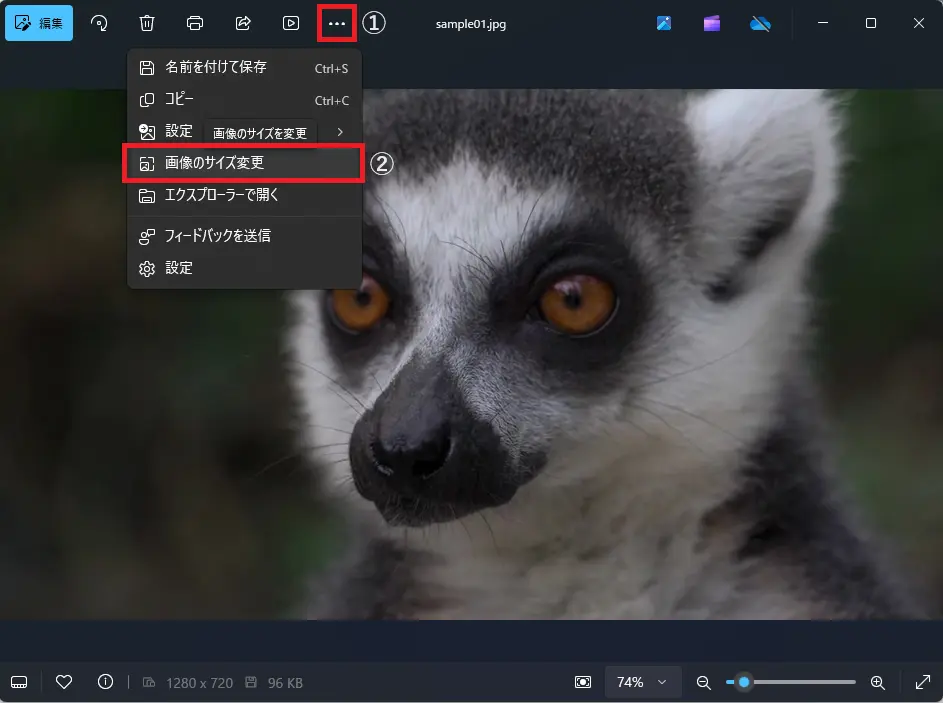Click the three-dot more options button
This screenshot has height=703, width=943.
coord(337,23)
